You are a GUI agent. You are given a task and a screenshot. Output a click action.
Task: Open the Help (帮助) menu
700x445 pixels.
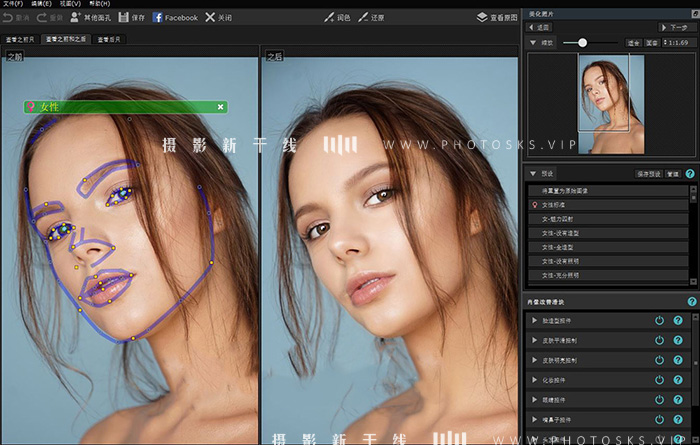100,4
